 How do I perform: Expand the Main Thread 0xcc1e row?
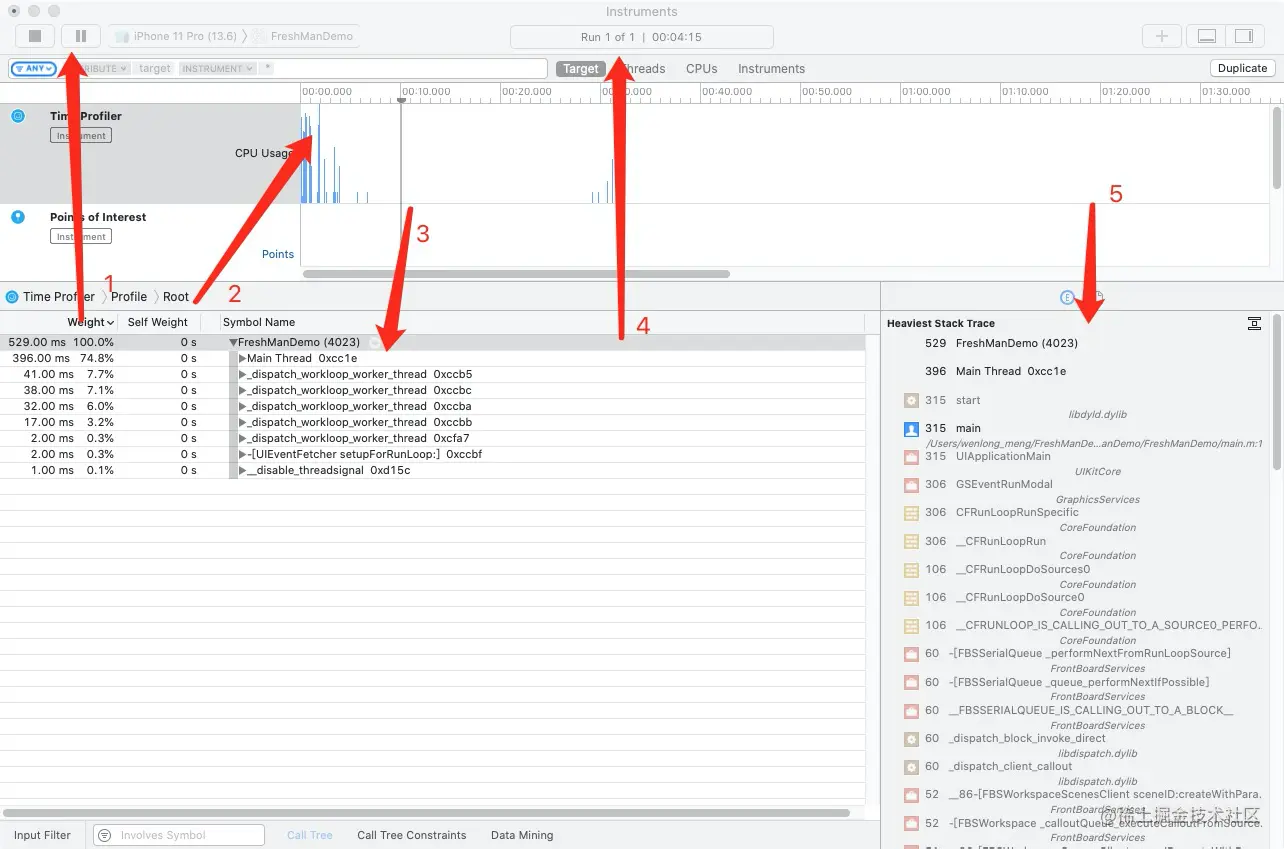(x=243, y=358)
